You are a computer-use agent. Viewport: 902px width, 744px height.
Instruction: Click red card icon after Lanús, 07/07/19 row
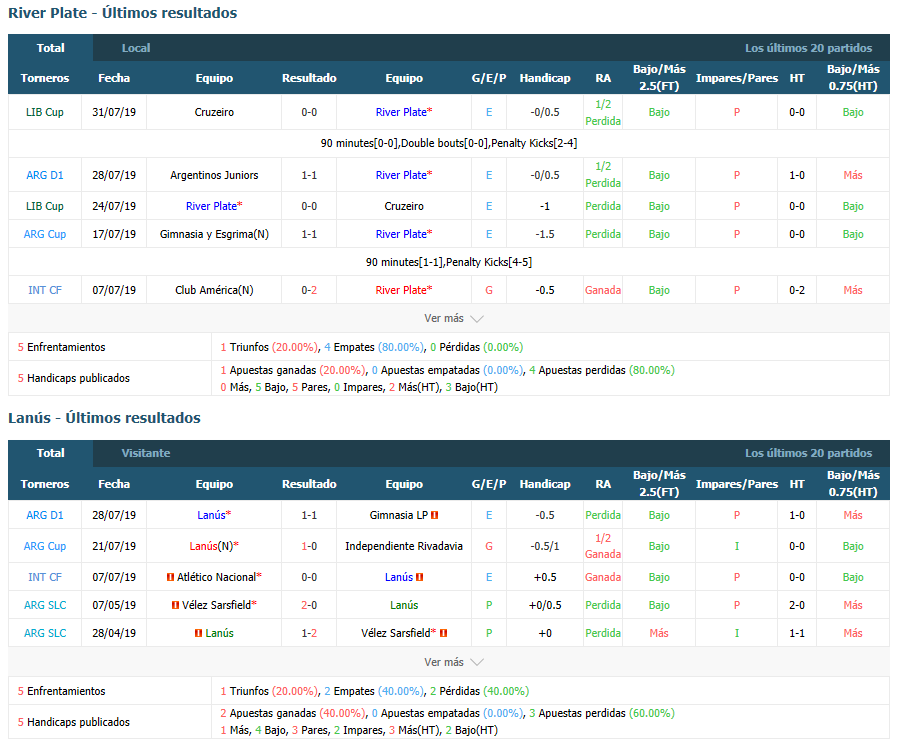pos(420,577)
